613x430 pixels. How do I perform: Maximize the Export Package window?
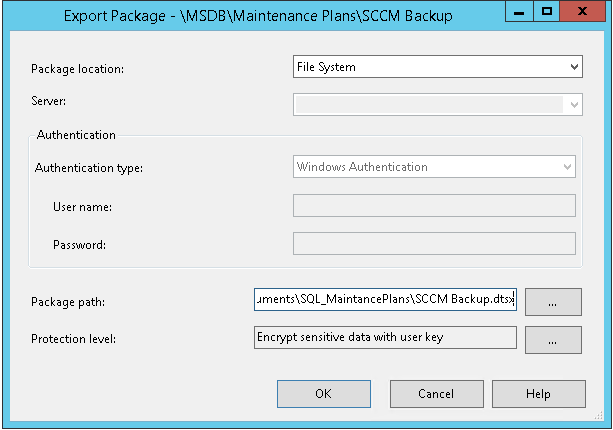coord(547,11)
